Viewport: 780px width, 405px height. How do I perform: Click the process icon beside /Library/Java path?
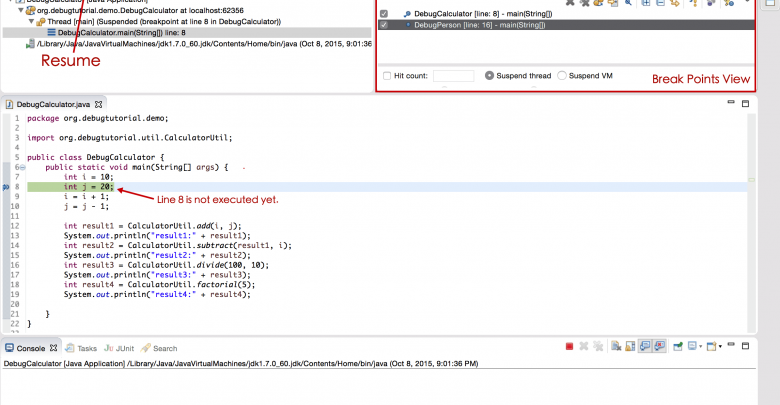click(x=30, y=44)
